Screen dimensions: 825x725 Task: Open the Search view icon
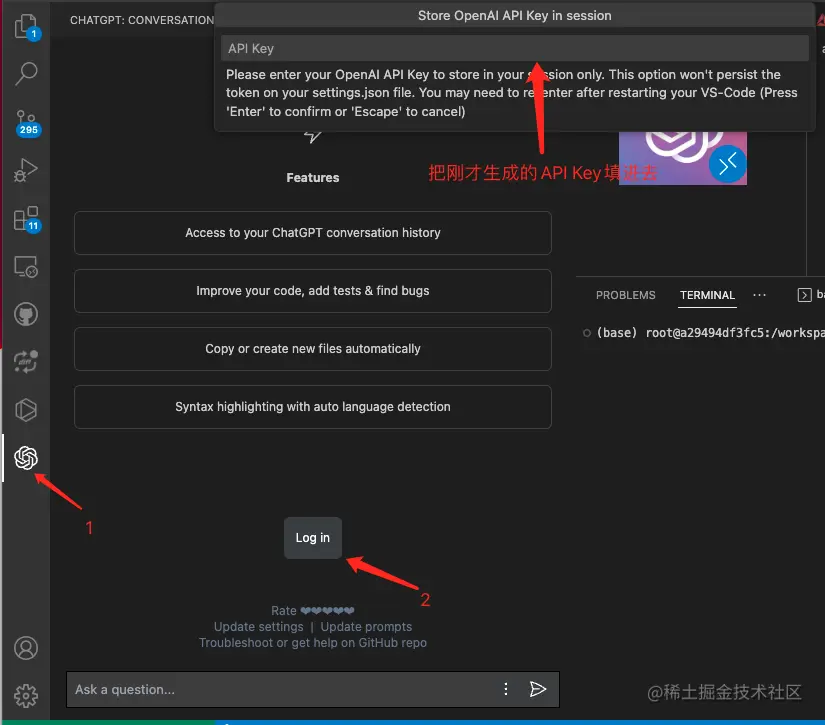pyautogui.click(x=26, y=74)
